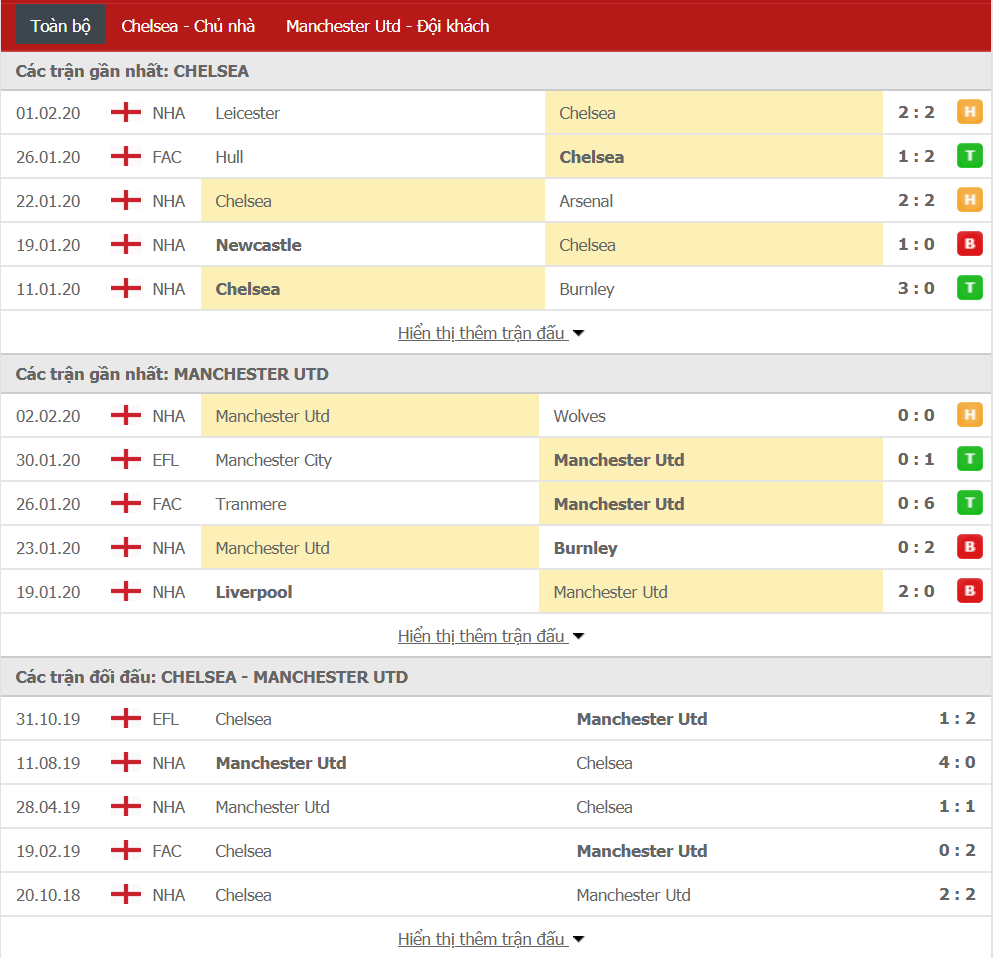This screenshot has width=993, height=958.
Task: Click the B loss badge for Newcastle vs Chelsea
Action: (970, 244)
